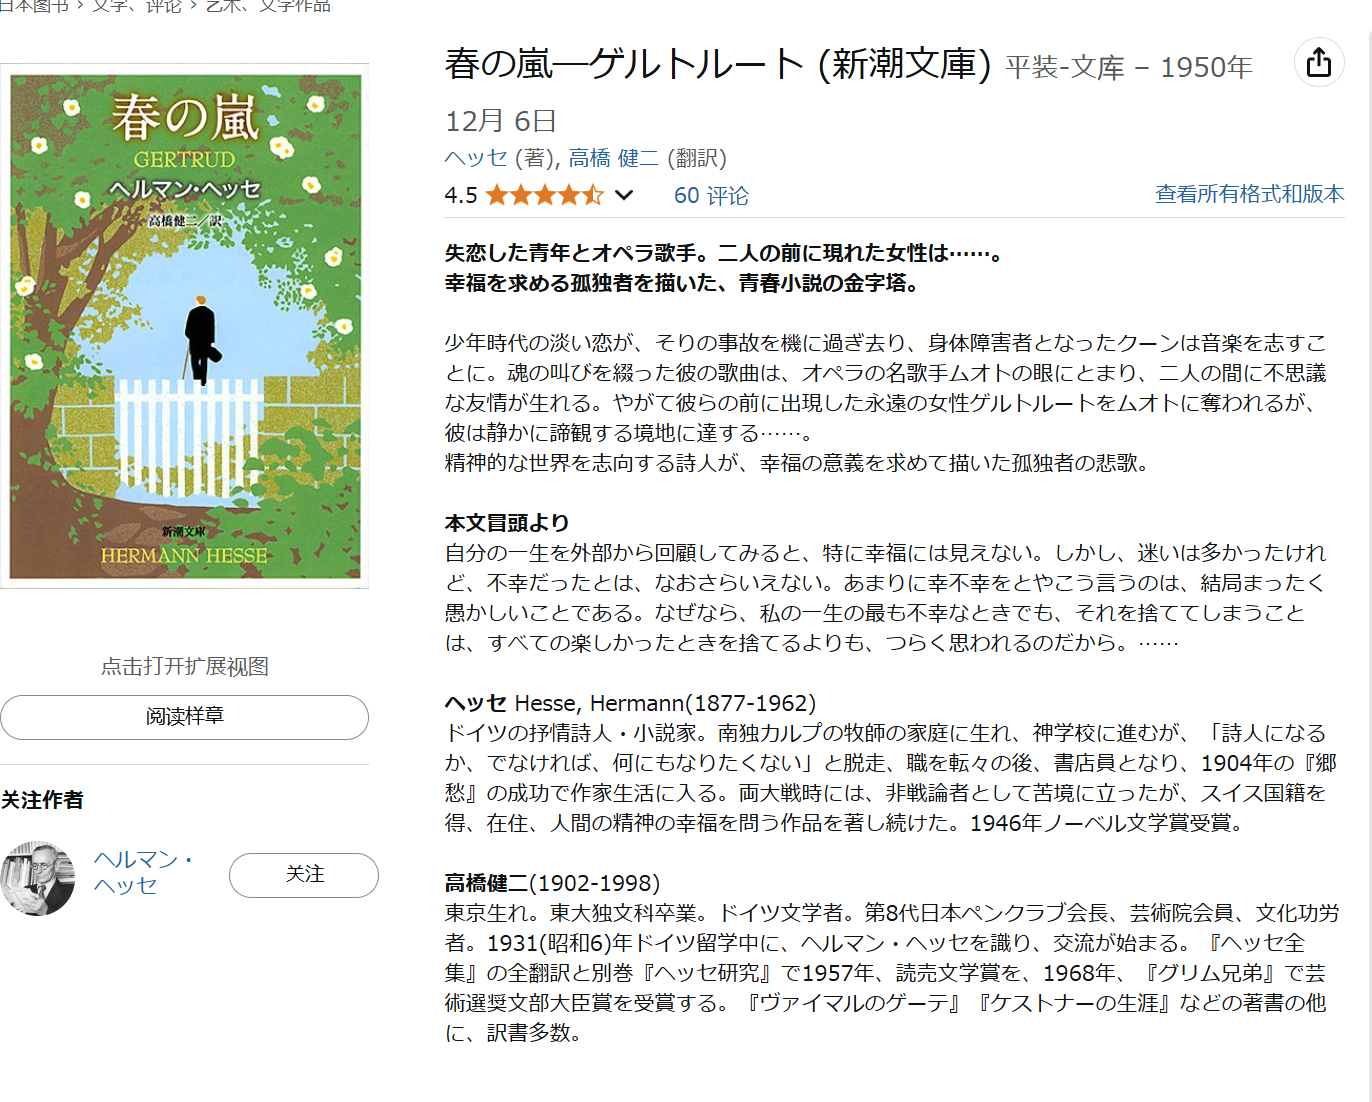The width and height of the screenshot is (1372, 1102).
Task: Click the 阅读样章 button
Action: (x=184, y=717)
